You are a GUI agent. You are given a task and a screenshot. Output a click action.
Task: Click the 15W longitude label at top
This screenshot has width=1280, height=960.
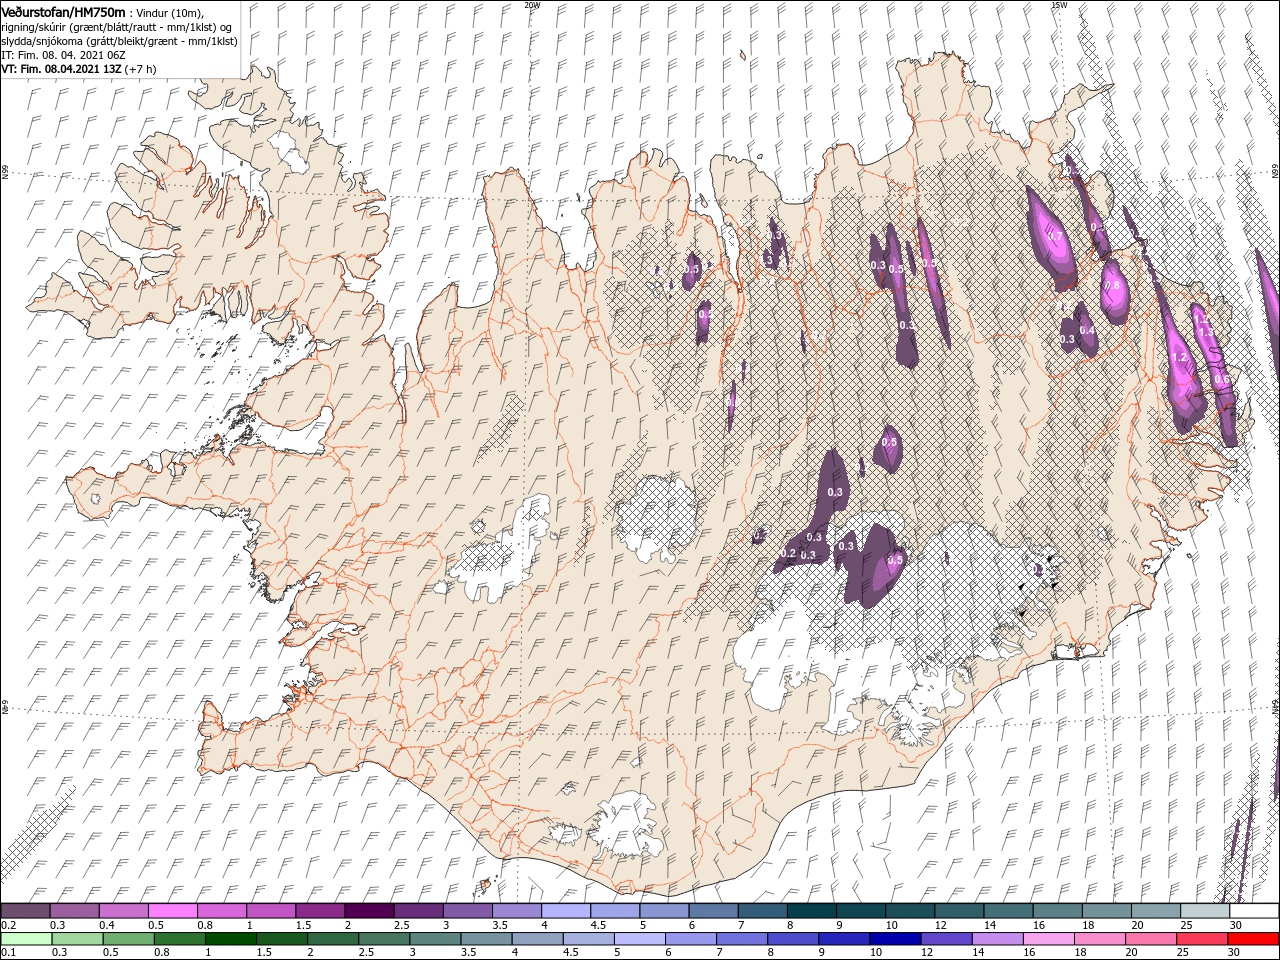pos(1059,5)
